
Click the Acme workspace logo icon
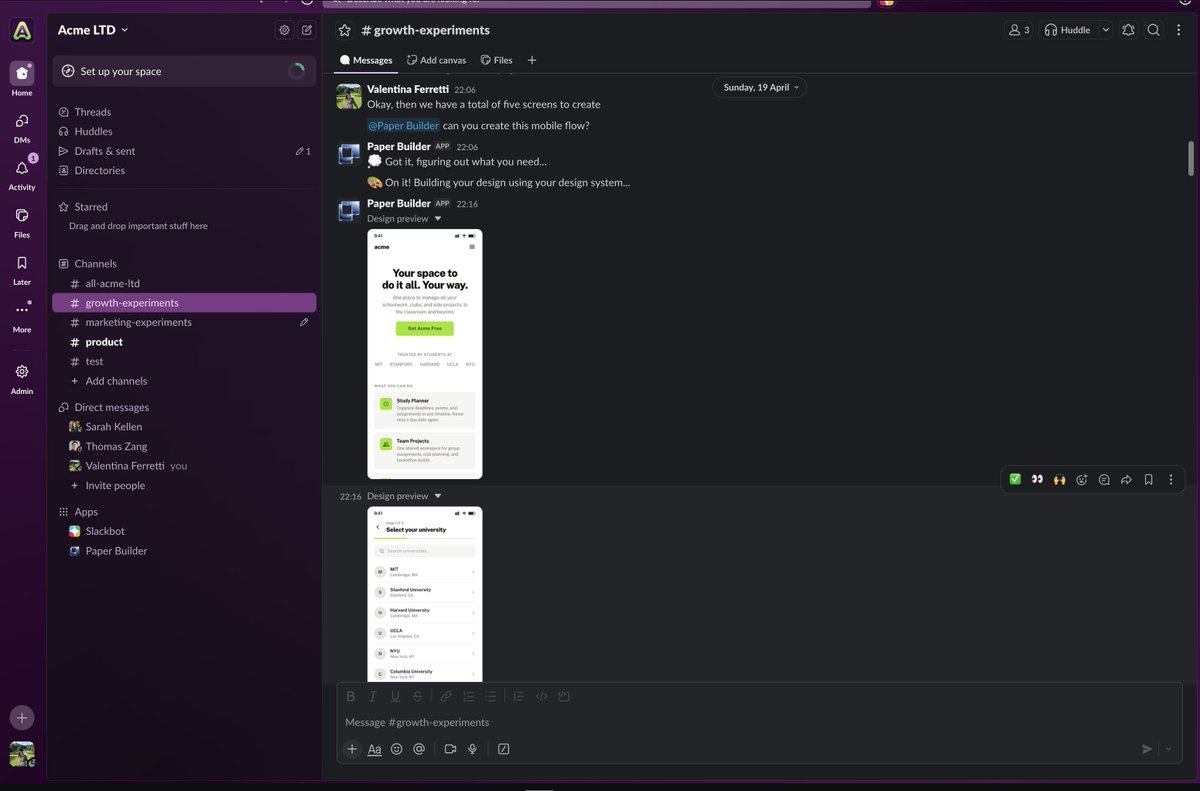(22, 31)
